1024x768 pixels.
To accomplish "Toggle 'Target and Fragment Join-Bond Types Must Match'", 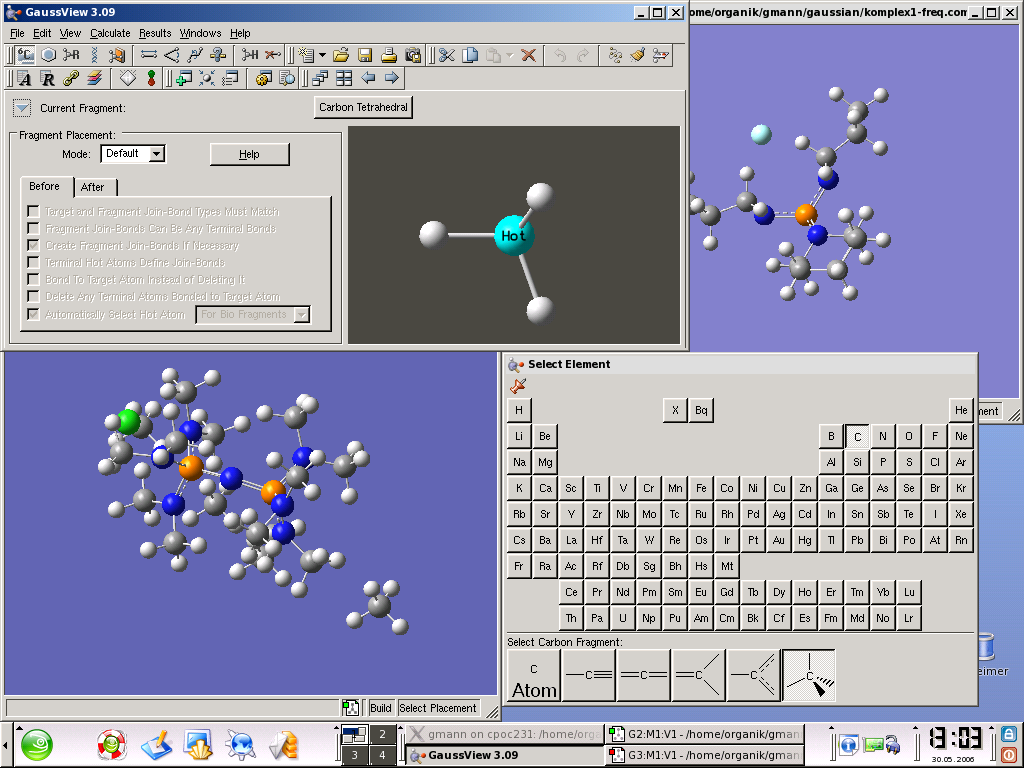I will (33, 212).
